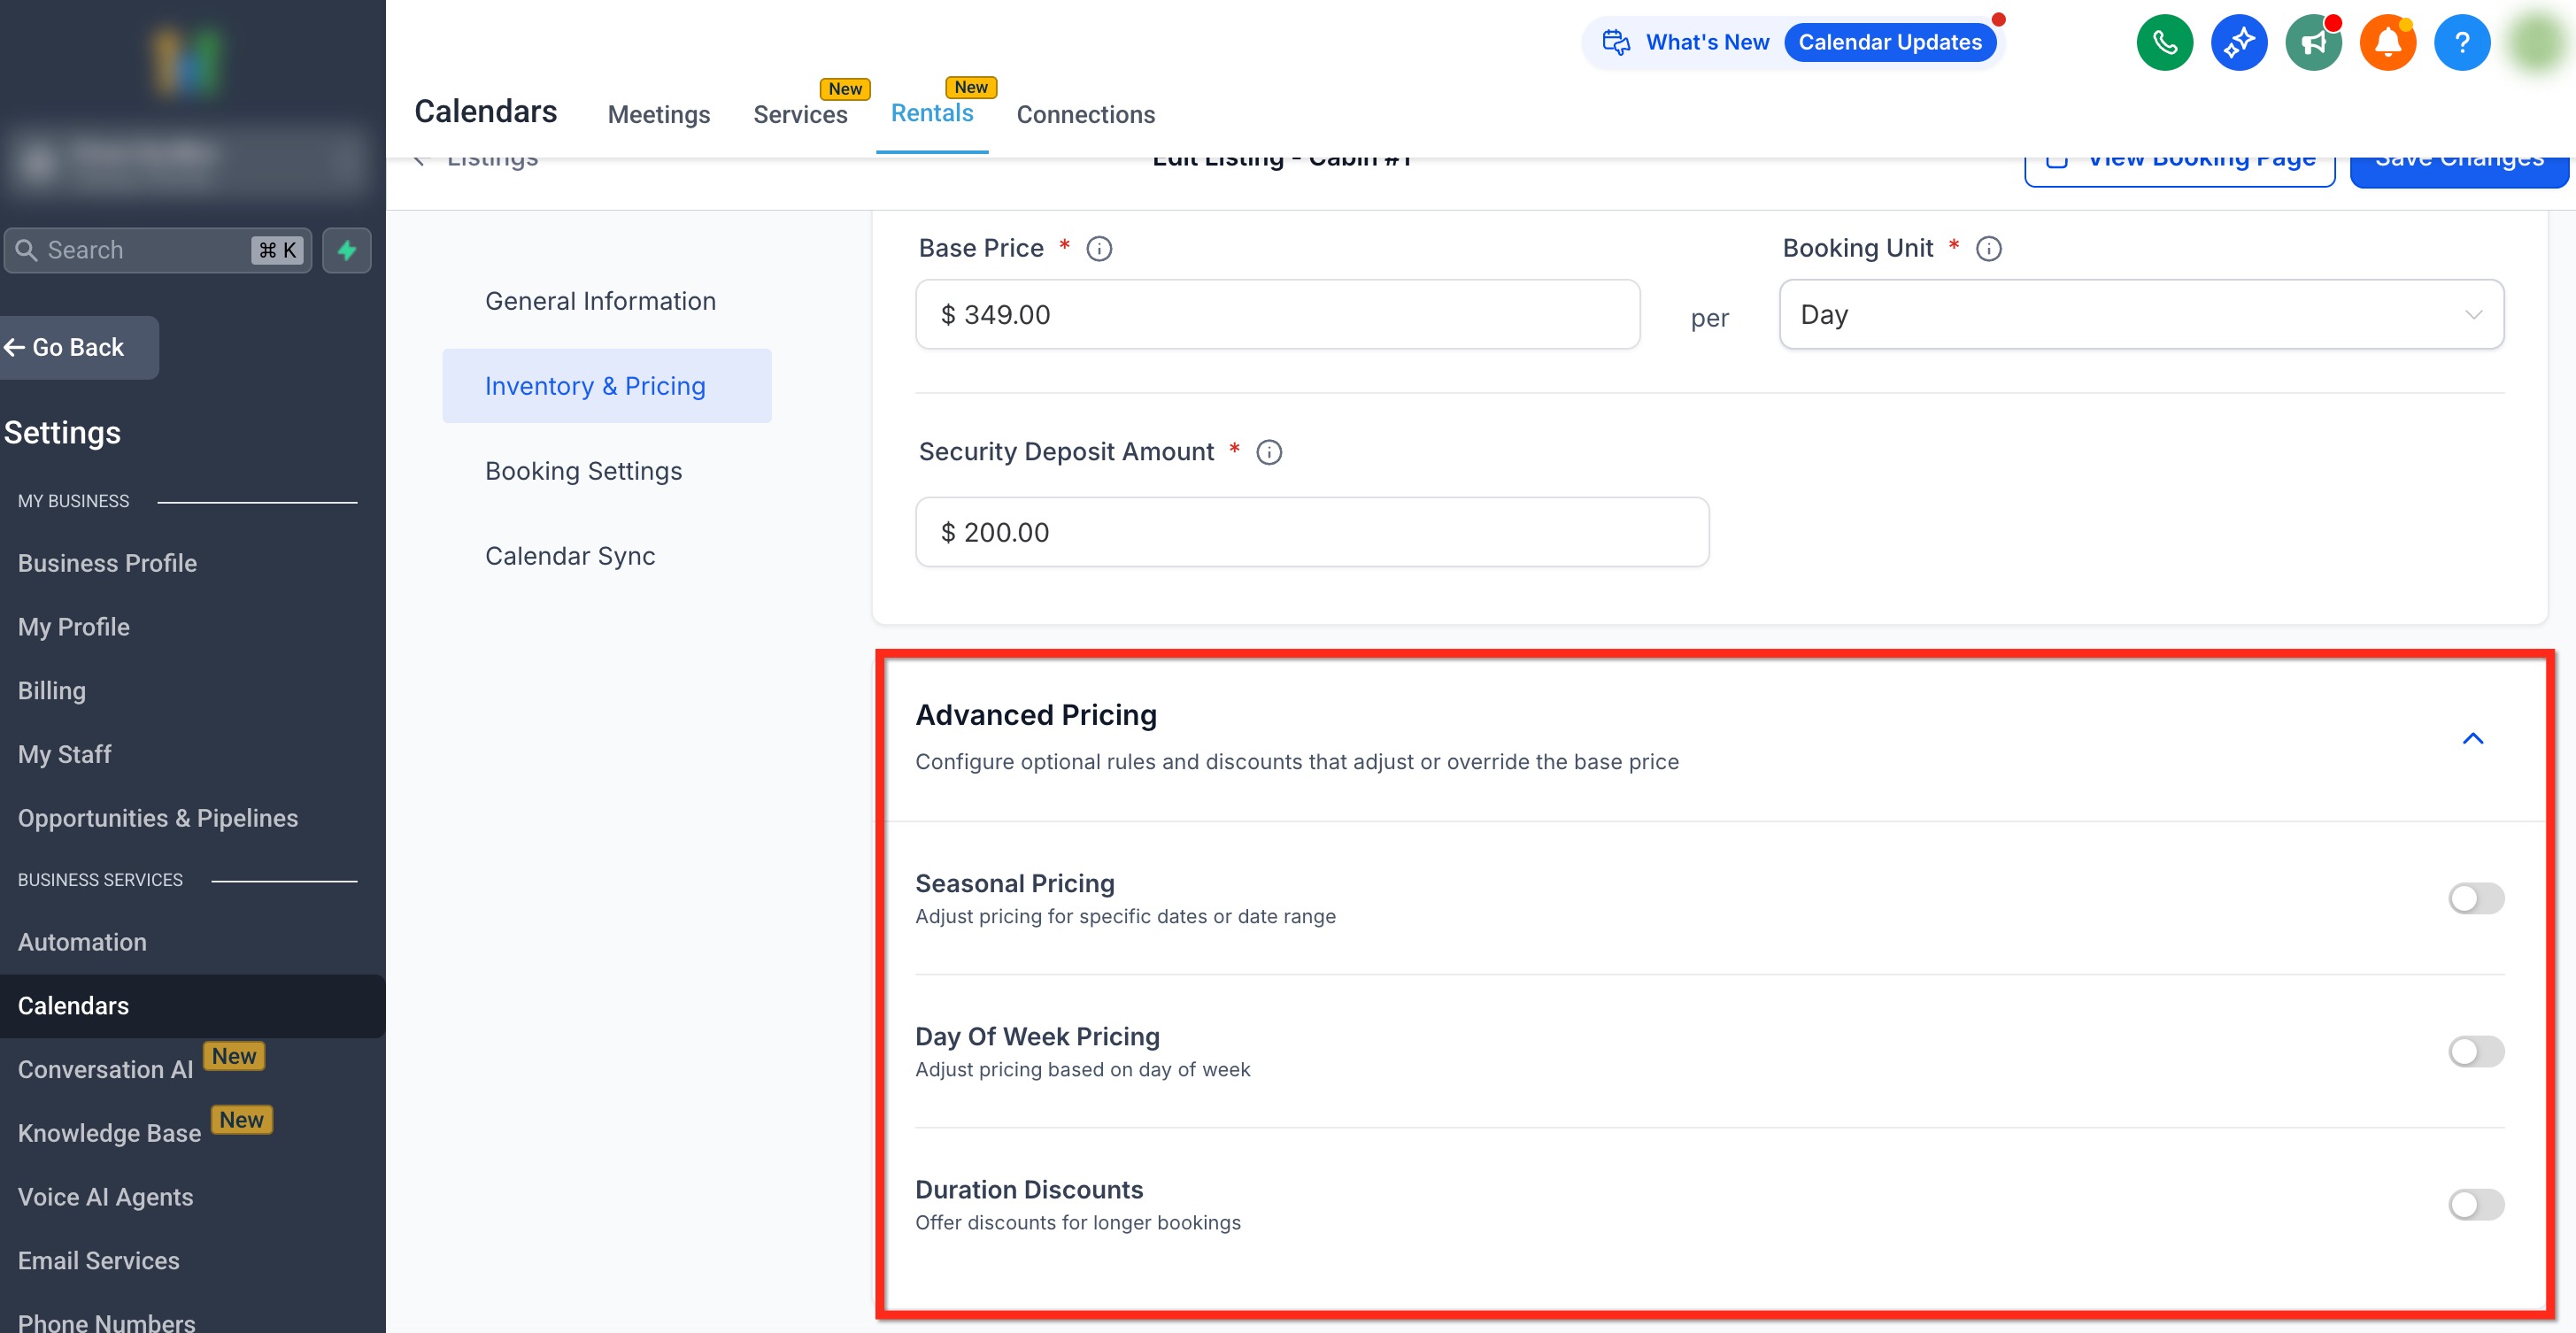Click the green lightning quick actions icon
The image size is (2576, 1333).
[347, 250]
